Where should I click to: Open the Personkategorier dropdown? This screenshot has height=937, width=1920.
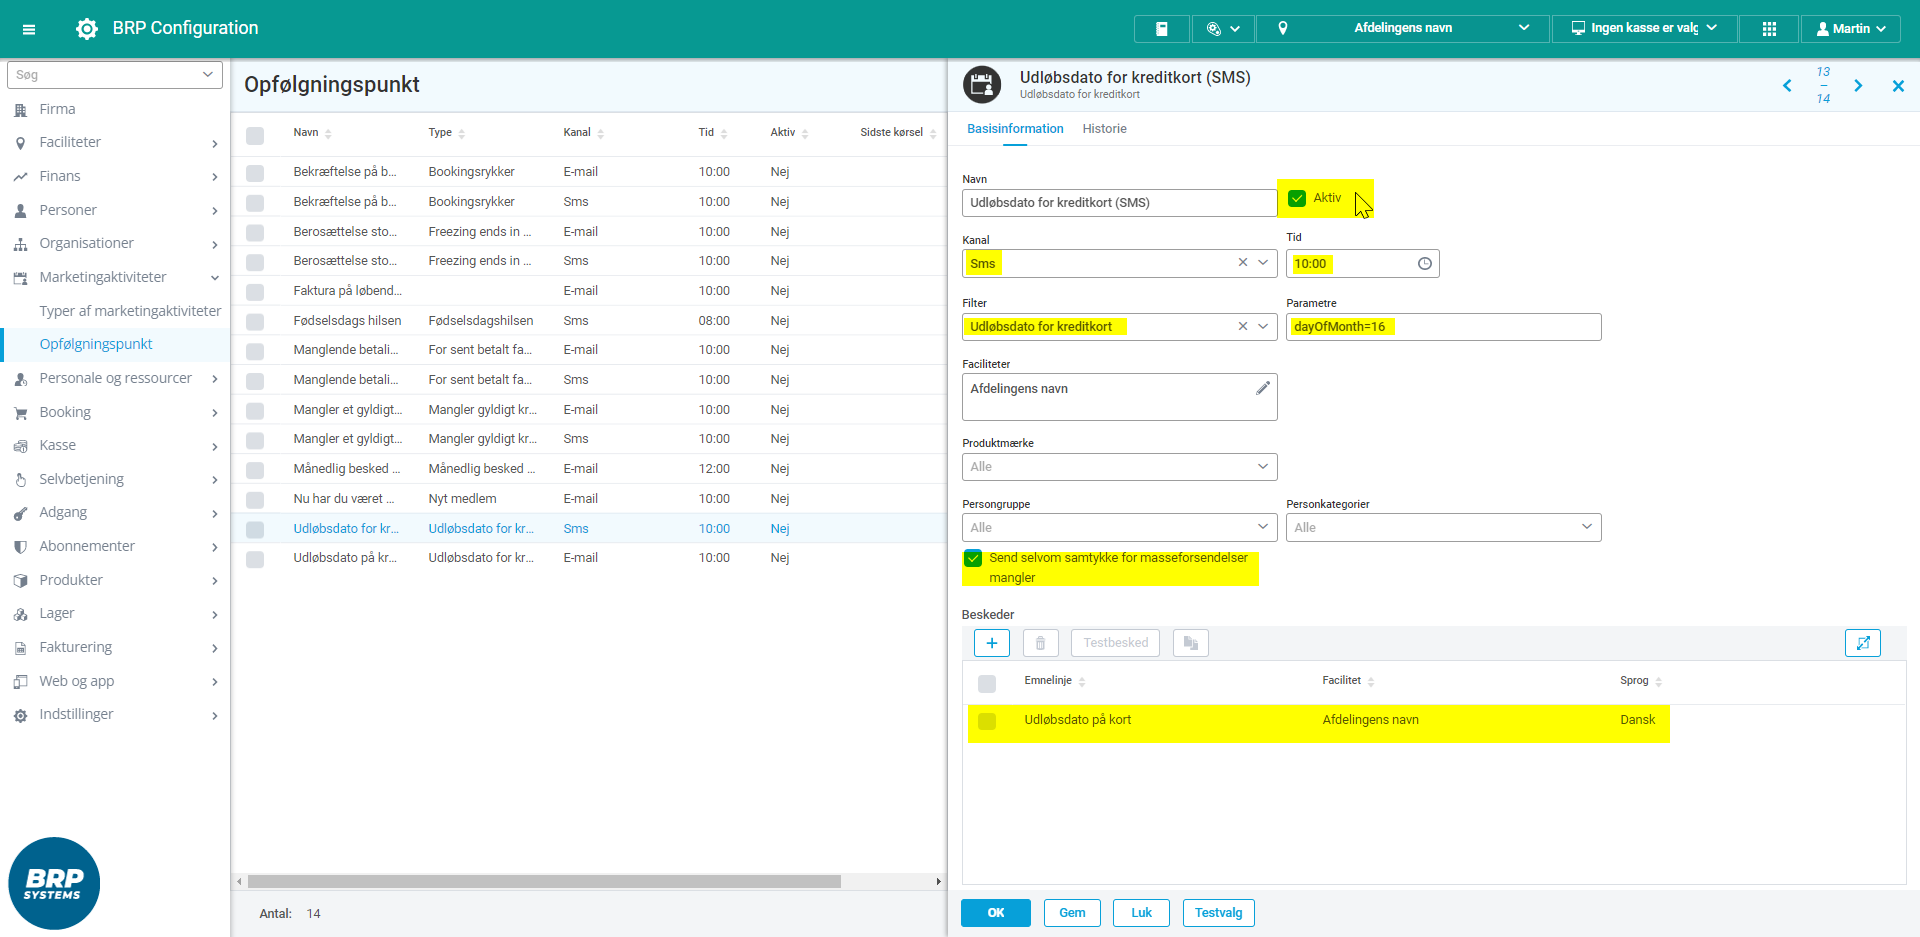point(1443,528)
